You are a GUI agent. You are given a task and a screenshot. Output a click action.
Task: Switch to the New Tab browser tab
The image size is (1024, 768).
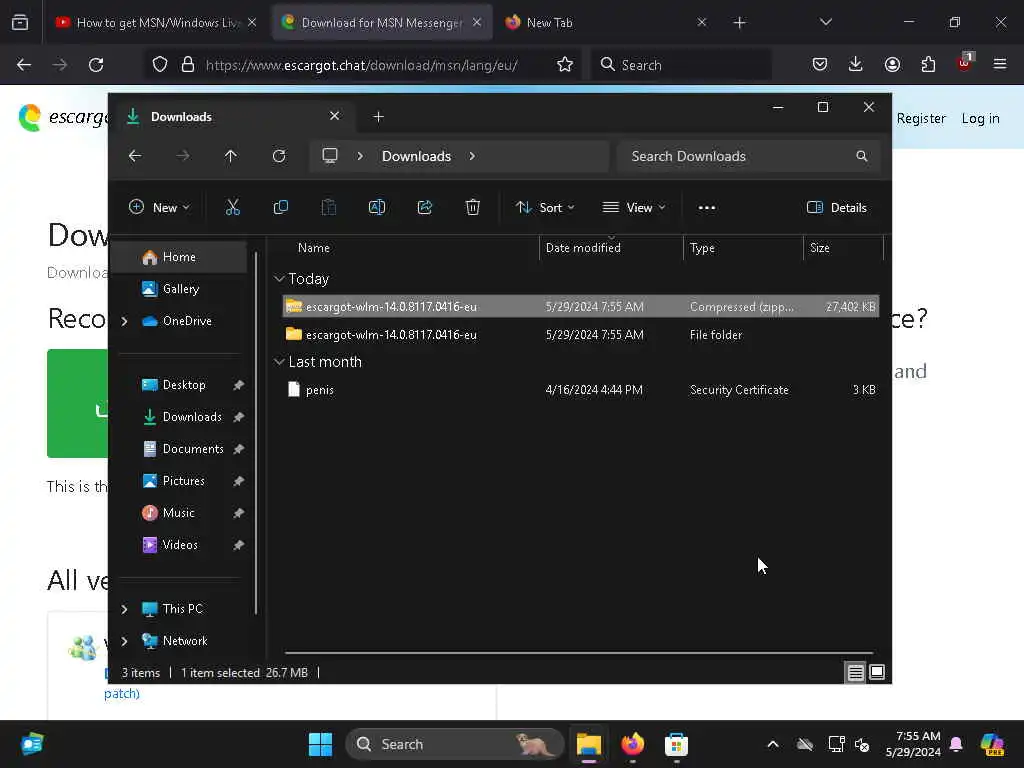606,23
